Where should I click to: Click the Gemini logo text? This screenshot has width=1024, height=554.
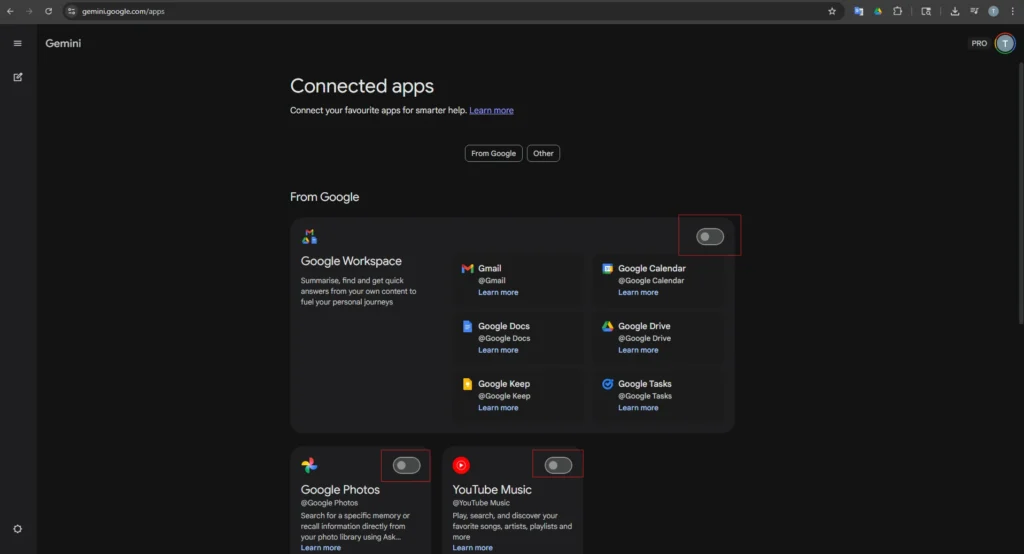63,43
